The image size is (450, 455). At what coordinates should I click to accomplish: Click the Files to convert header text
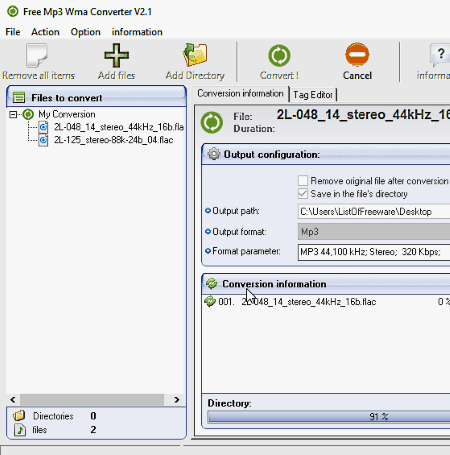coord(67,98)
